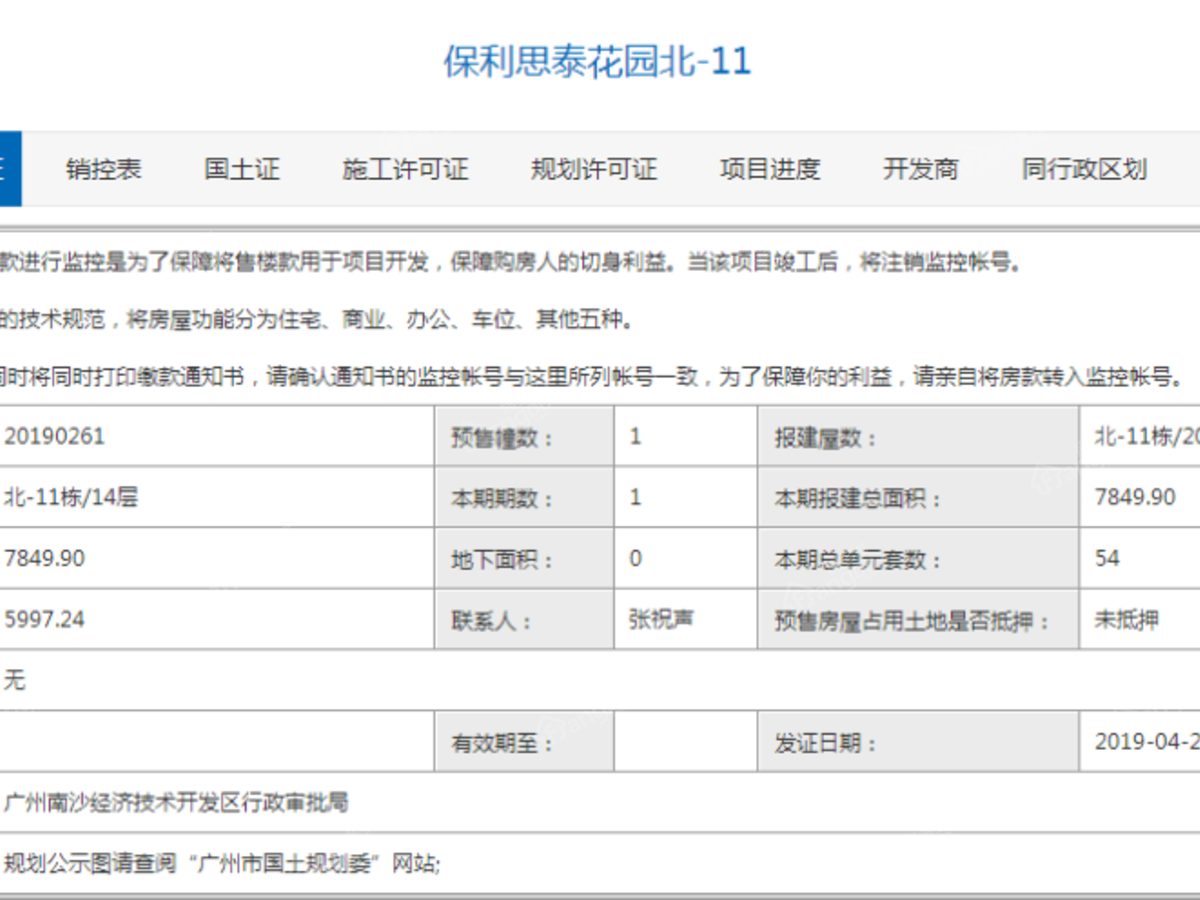Select the 施工许可证 tab
The height and width of the screenshot is (900, 1200).
click(405, 169)
